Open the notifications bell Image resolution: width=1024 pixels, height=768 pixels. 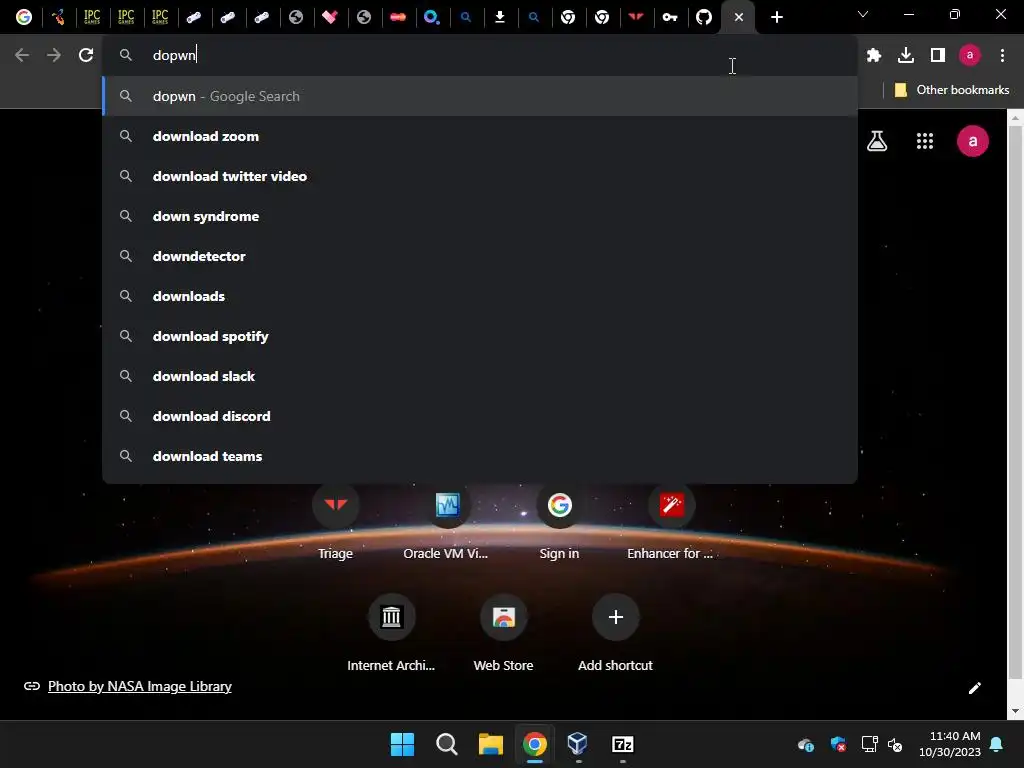[997, 744]
